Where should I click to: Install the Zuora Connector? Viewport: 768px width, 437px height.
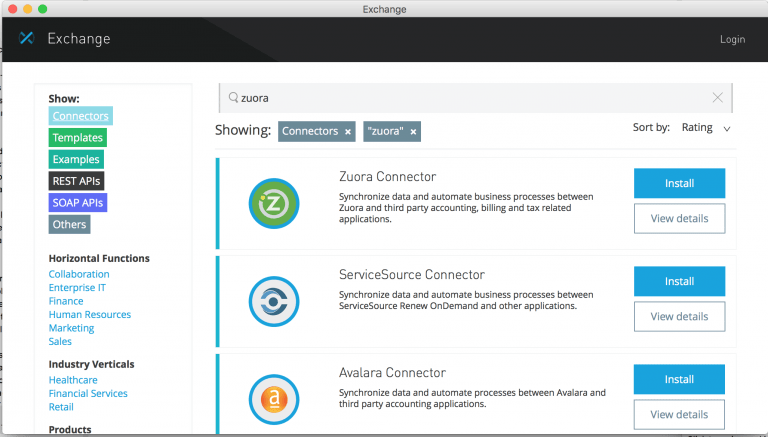(x=679, y=183)
